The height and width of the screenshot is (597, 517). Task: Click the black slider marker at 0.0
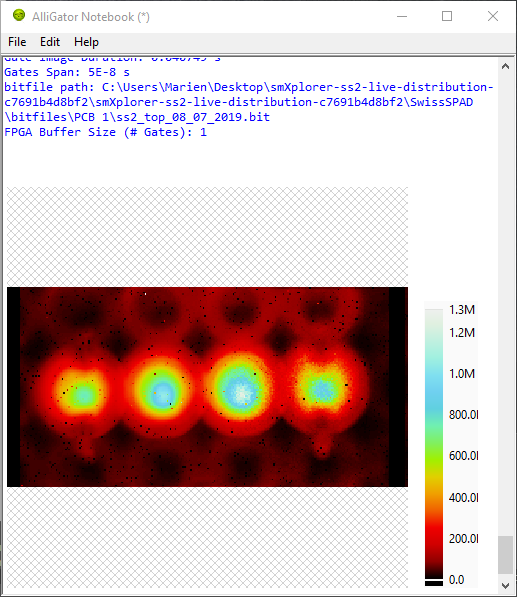point(434,583)
